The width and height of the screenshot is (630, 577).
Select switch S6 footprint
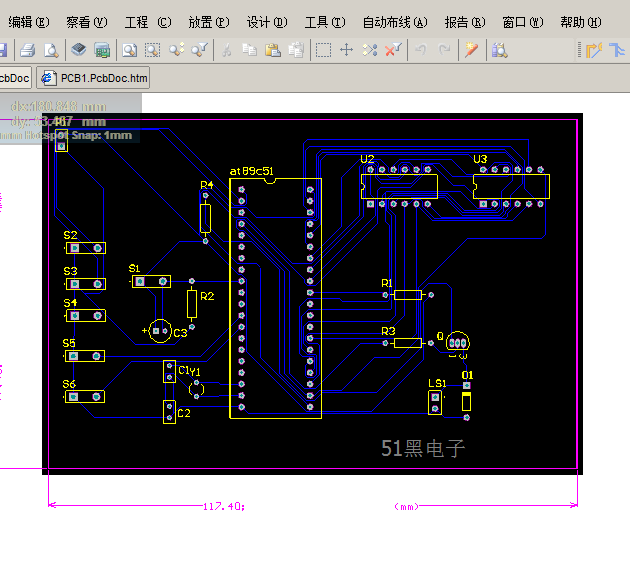(x=85, y=397)
